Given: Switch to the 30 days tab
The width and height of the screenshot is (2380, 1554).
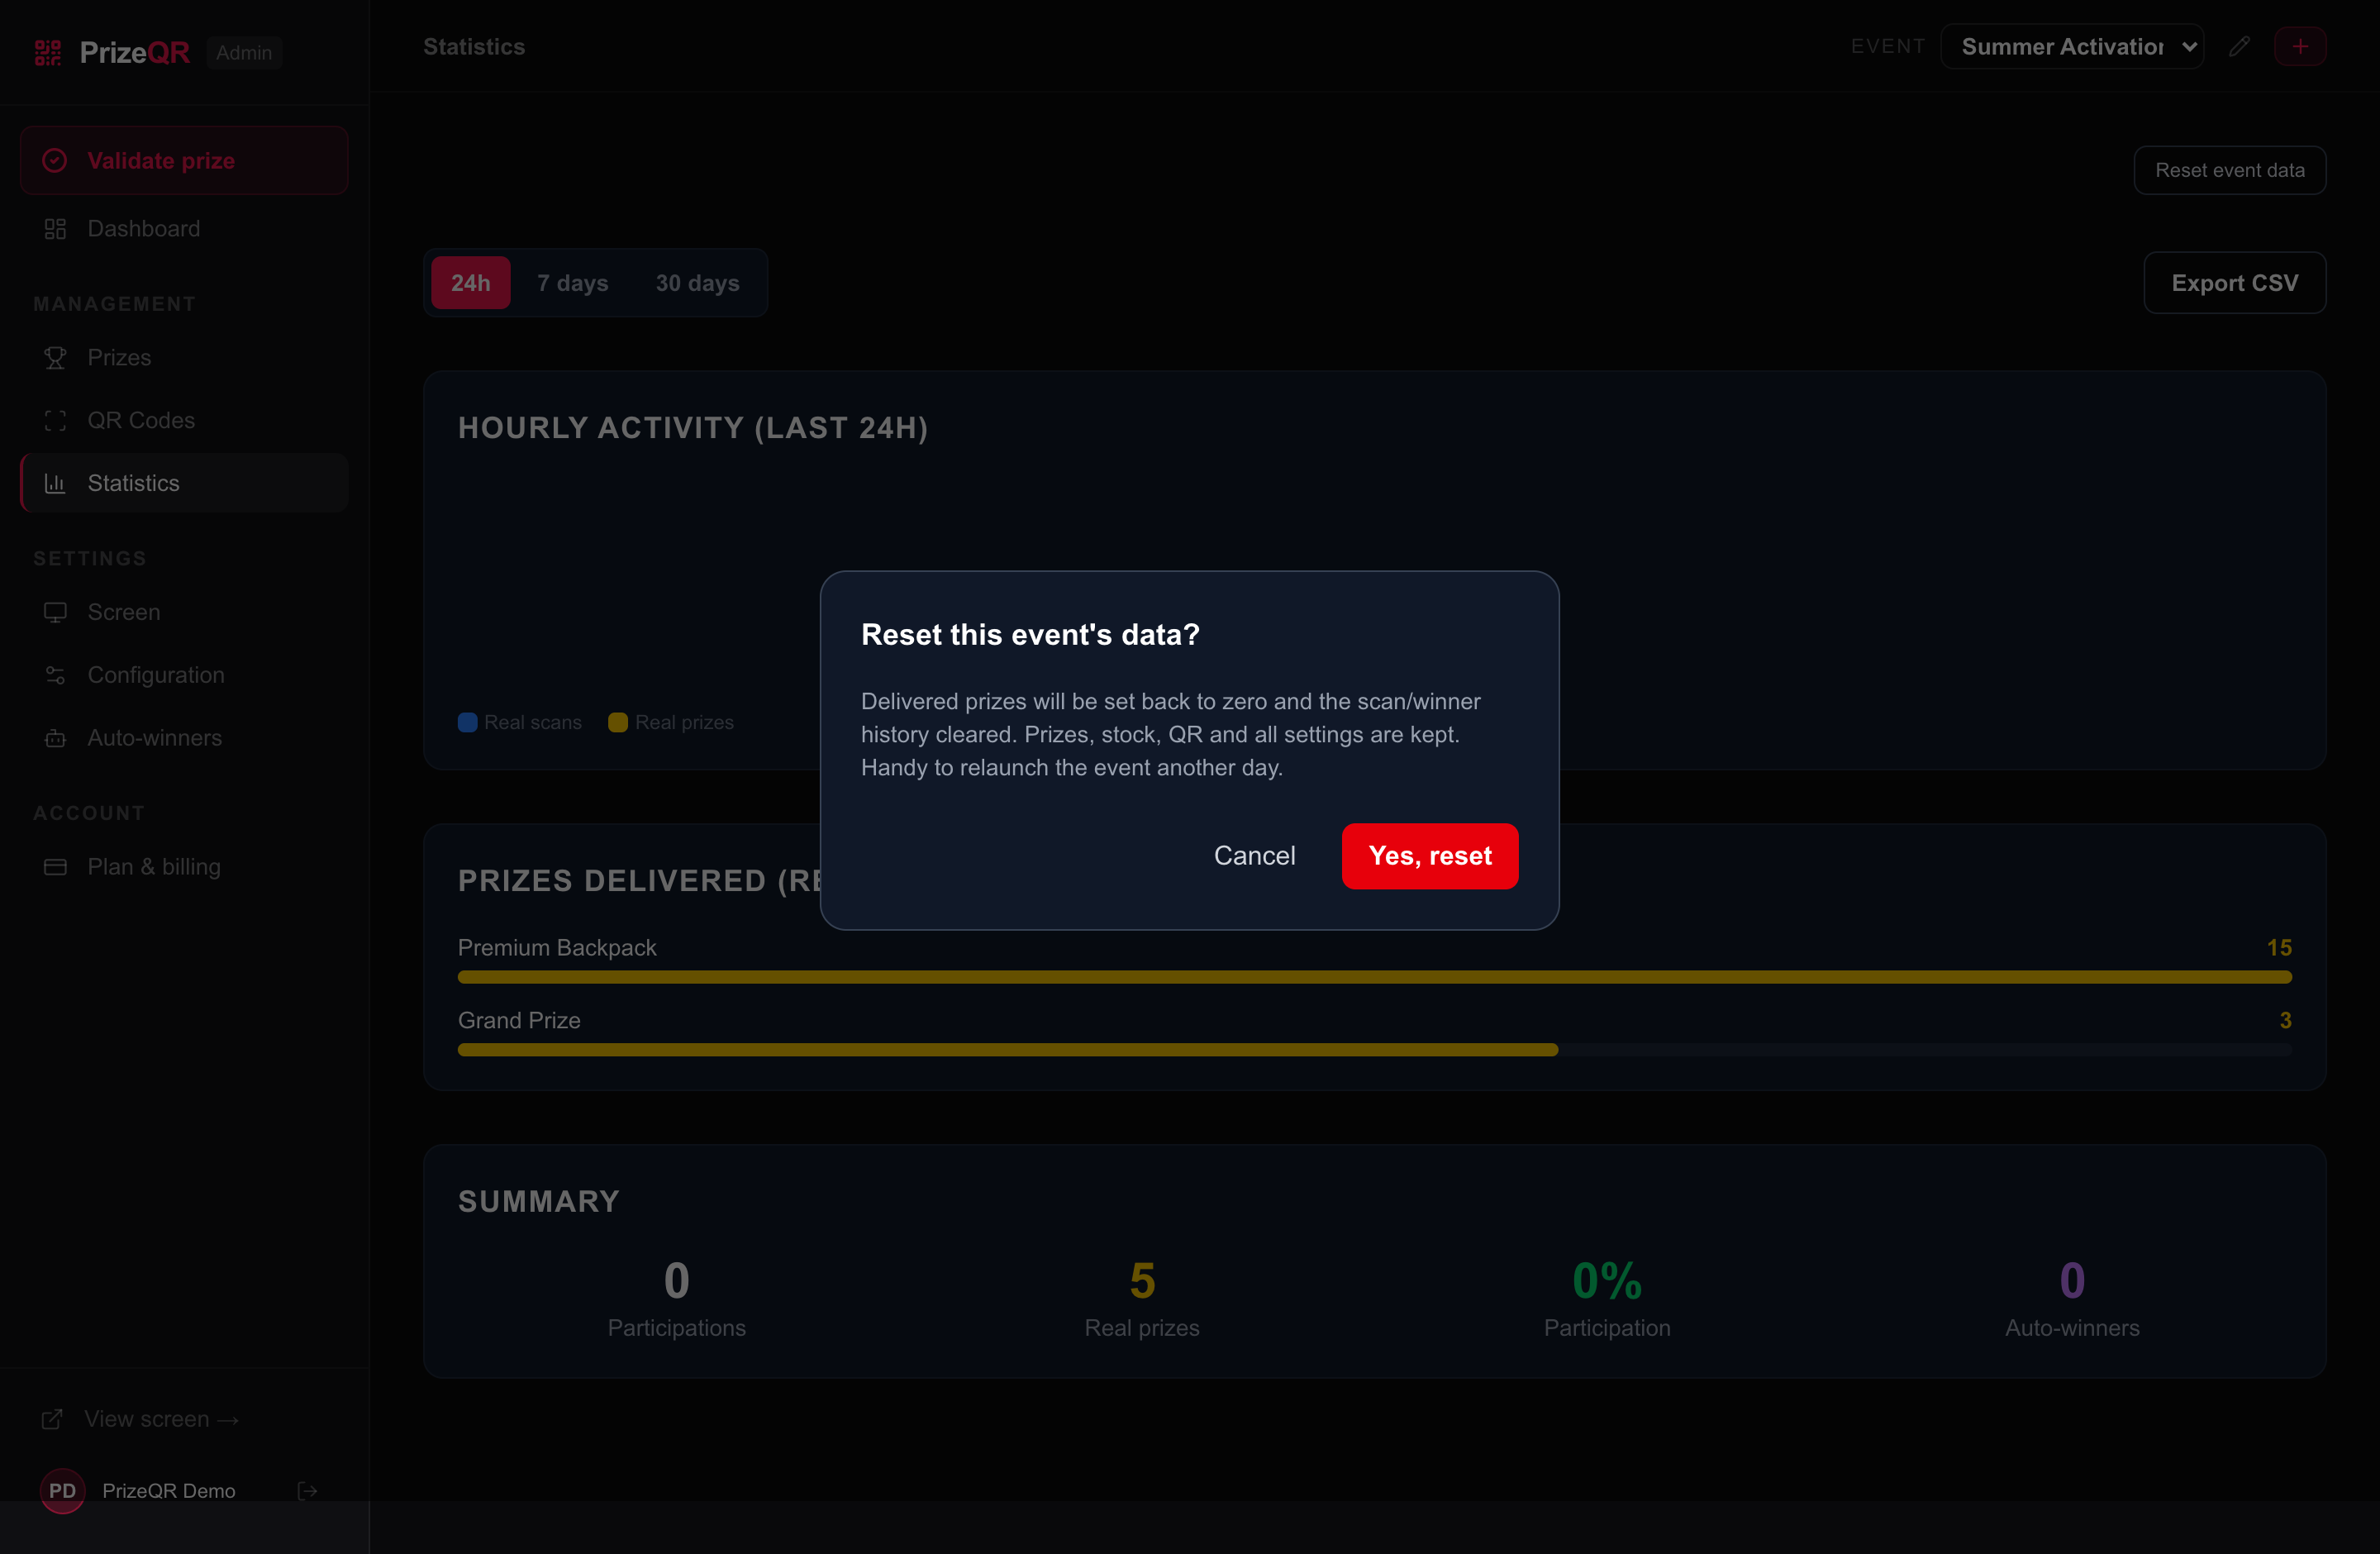Looking at the screenshot, I should tap(698, 283).
